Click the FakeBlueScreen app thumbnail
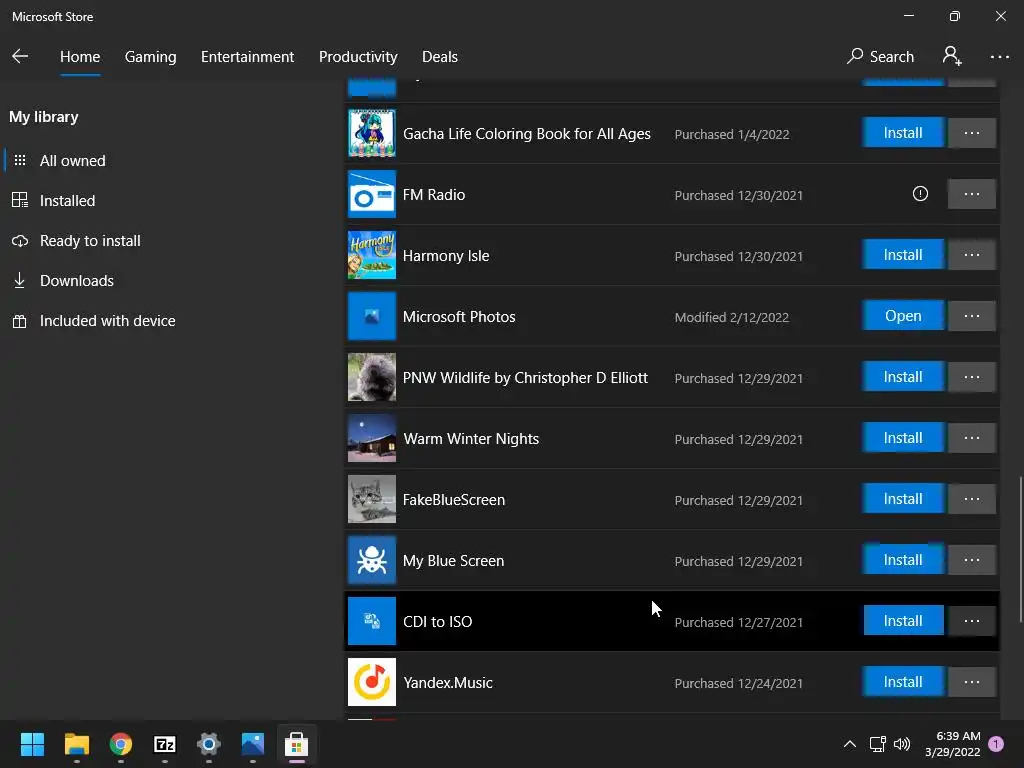Image resolution: width=1024 pixels, height=768 pixels. tap(372, 500)
